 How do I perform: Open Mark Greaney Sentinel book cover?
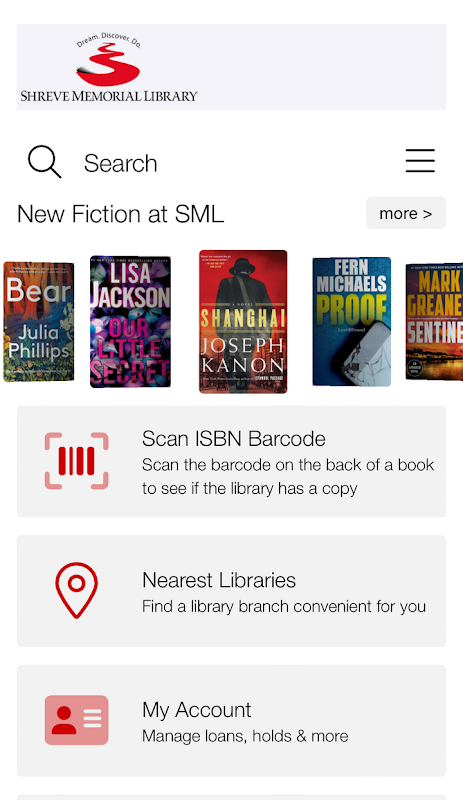pyautogui.click(x=434, y=322)
